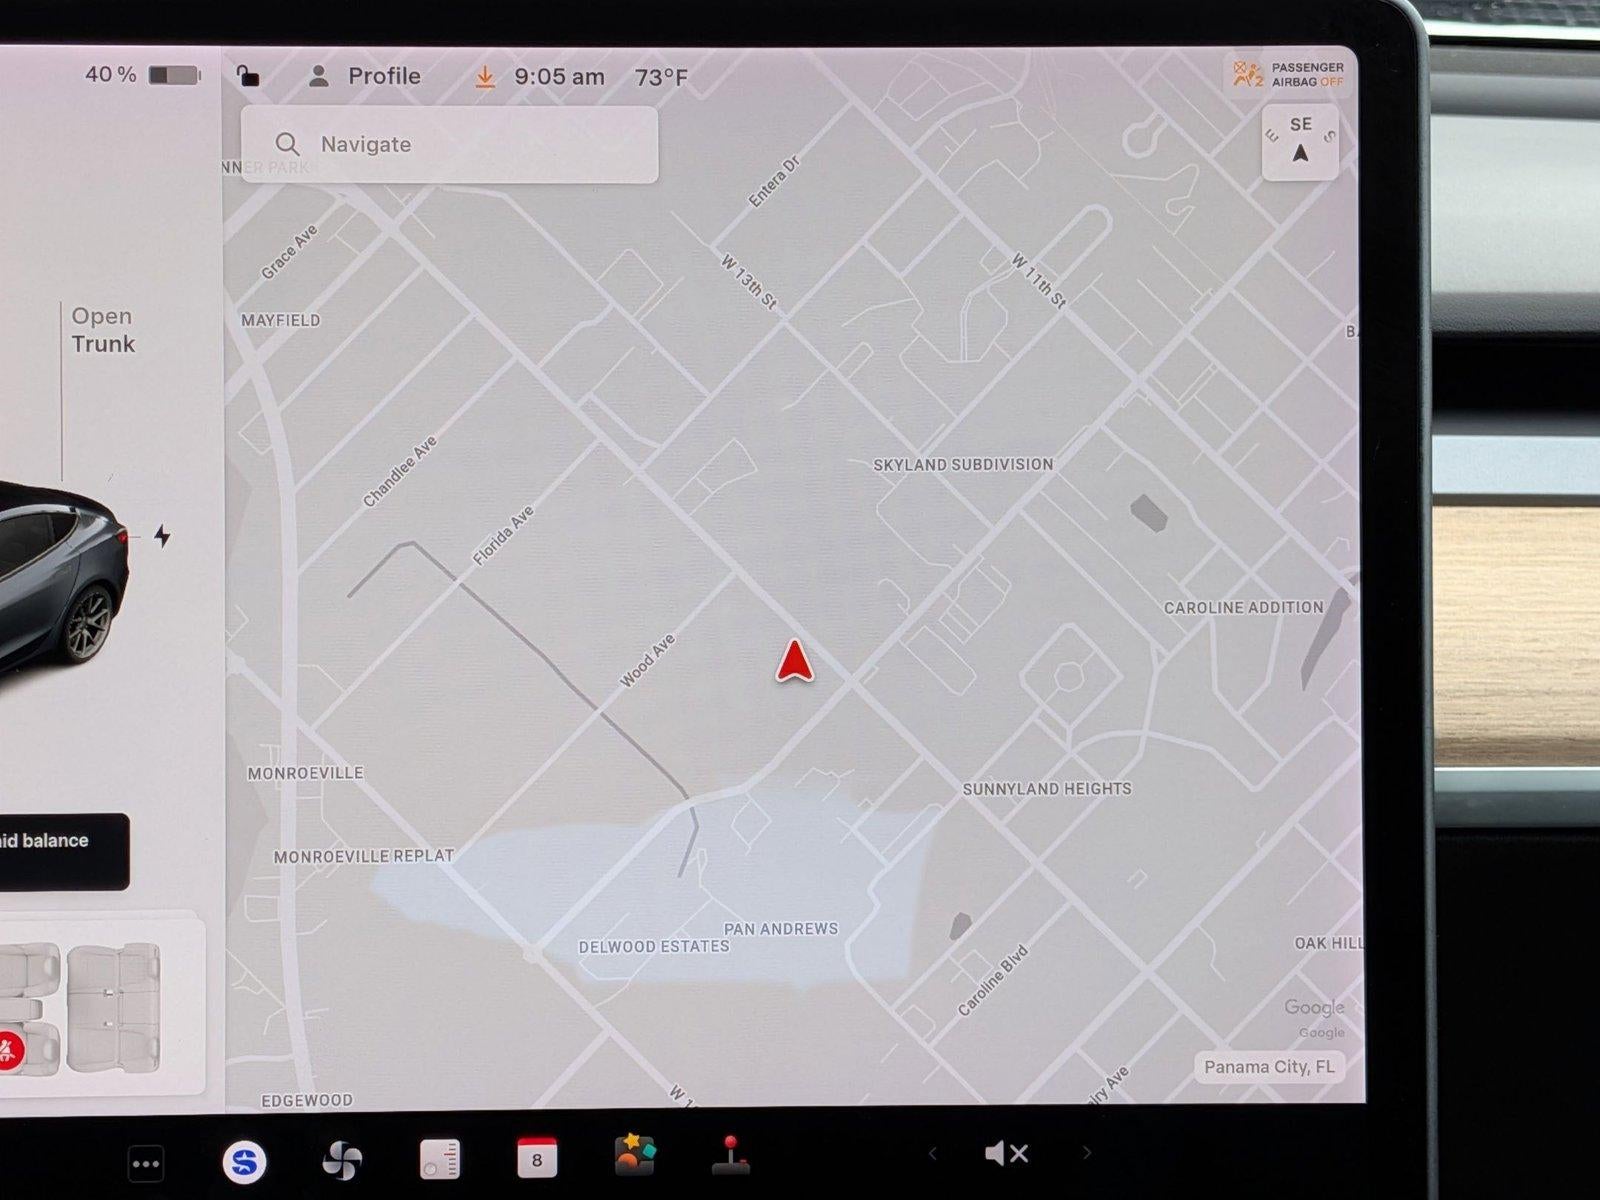Tap Grace Ave street label
Viewport: 1600px width, 1200px height.
289,252
